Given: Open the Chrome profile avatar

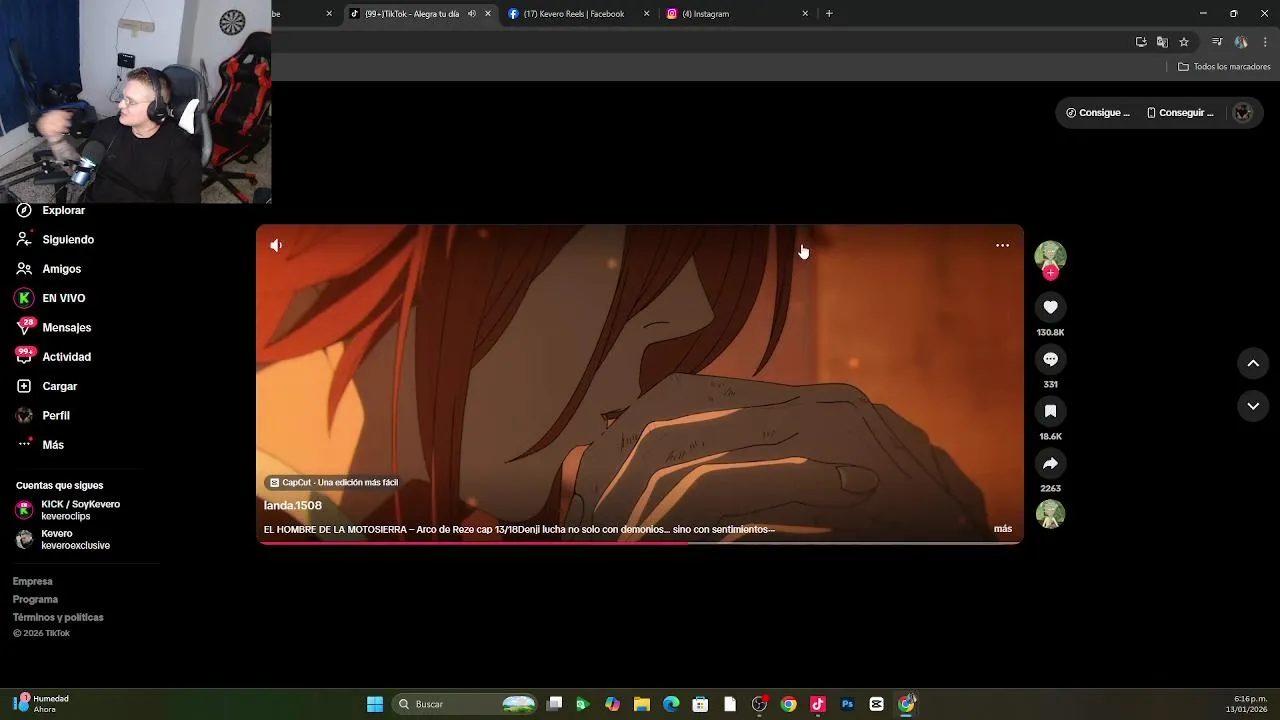Looking at the screenshot, I should 1241,42.
